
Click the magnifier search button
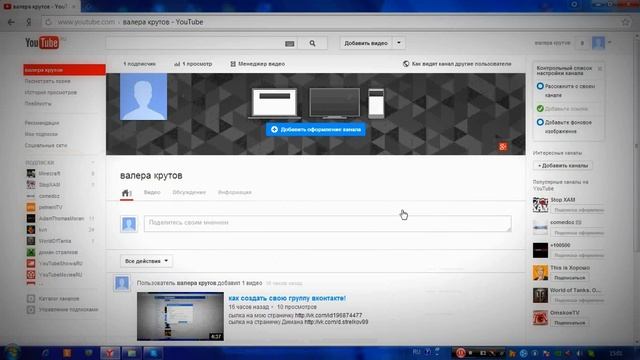click(312, 43)
